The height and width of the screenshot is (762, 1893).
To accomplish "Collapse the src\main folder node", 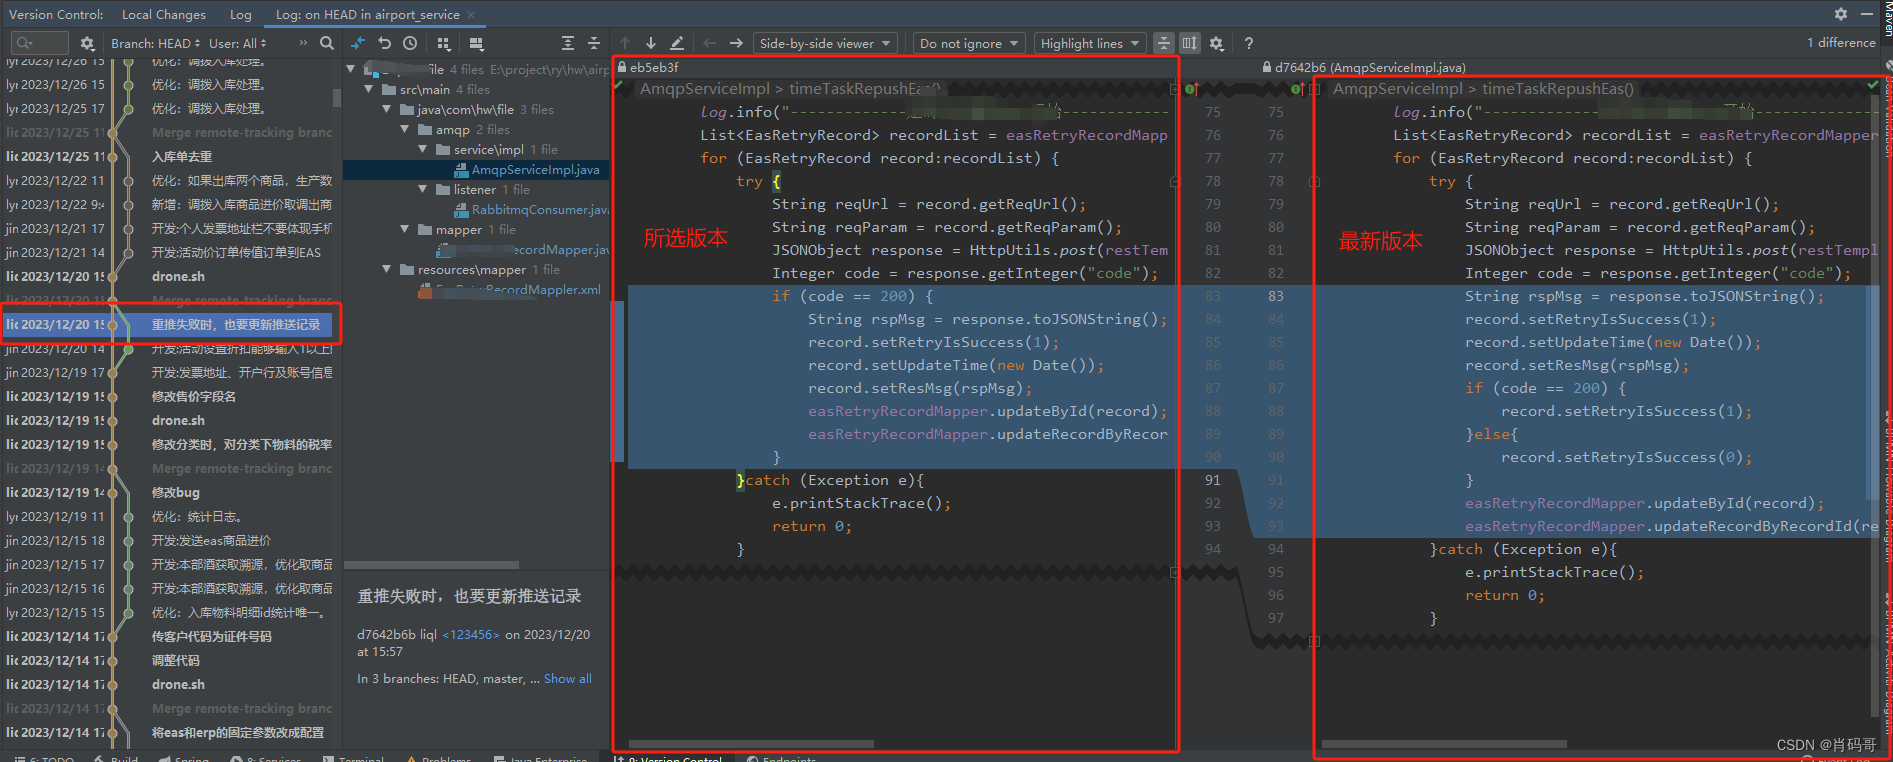I will click(x=369, y=90).
